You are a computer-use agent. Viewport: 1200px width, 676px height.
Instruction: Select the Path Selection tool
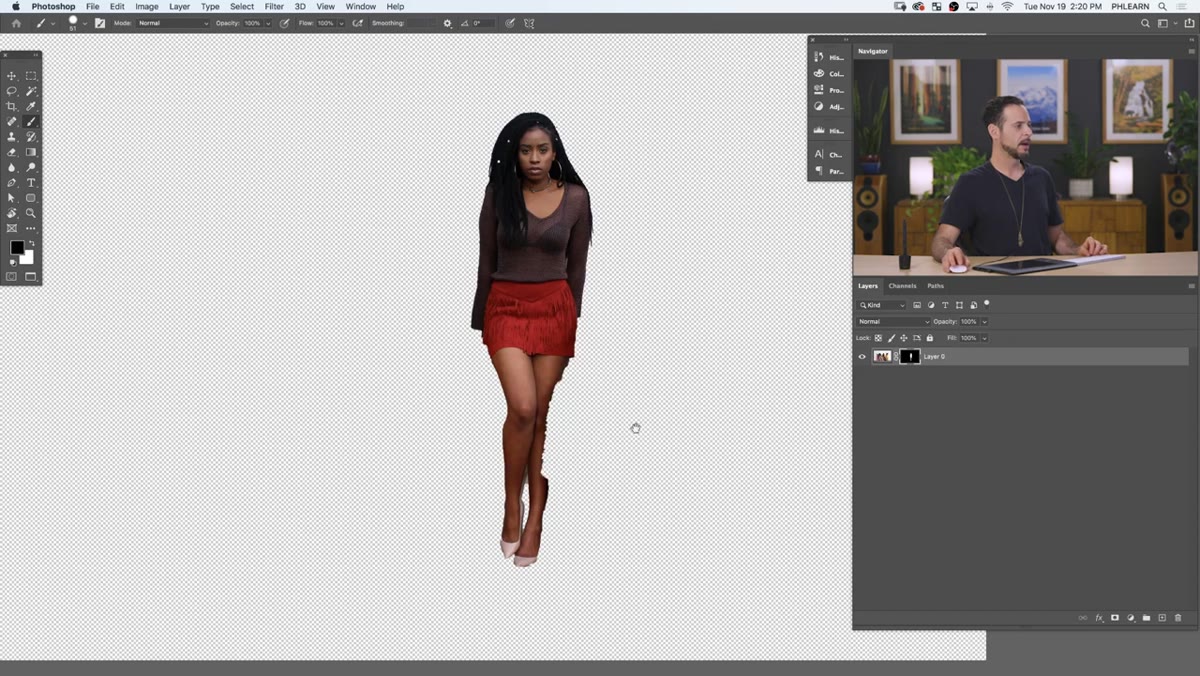click(x=12, y=198)
